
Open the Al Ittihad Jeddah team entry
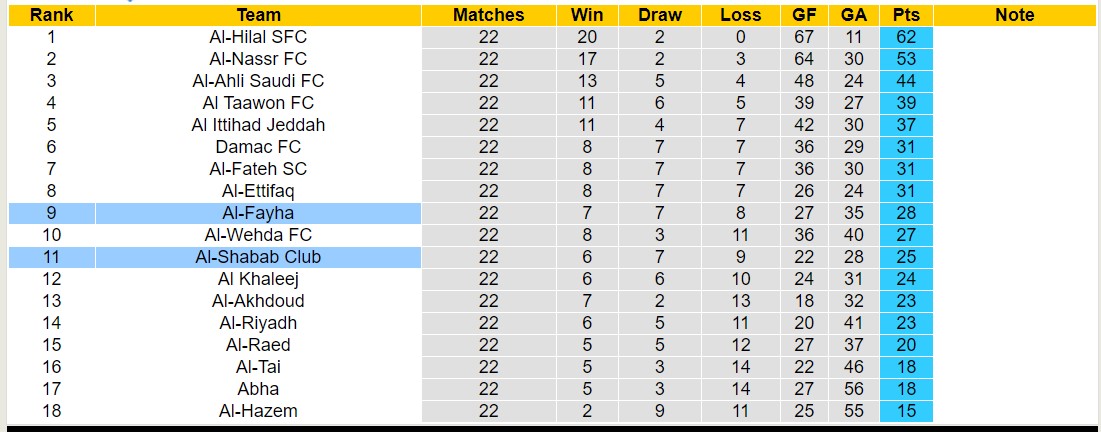[x=258, y=125]
